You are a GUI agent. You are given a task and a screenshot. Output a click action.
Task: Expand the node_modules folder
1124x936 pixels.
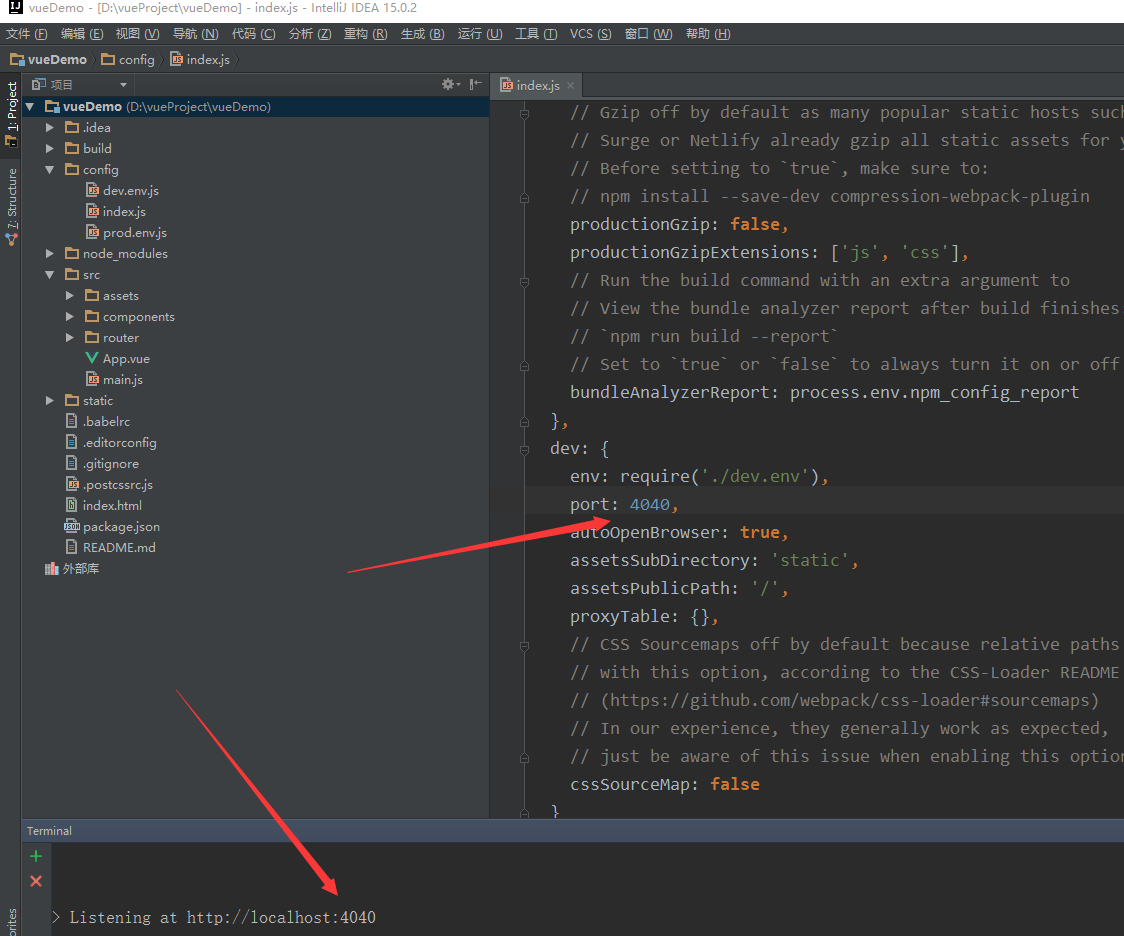click(x=49, y=254)
